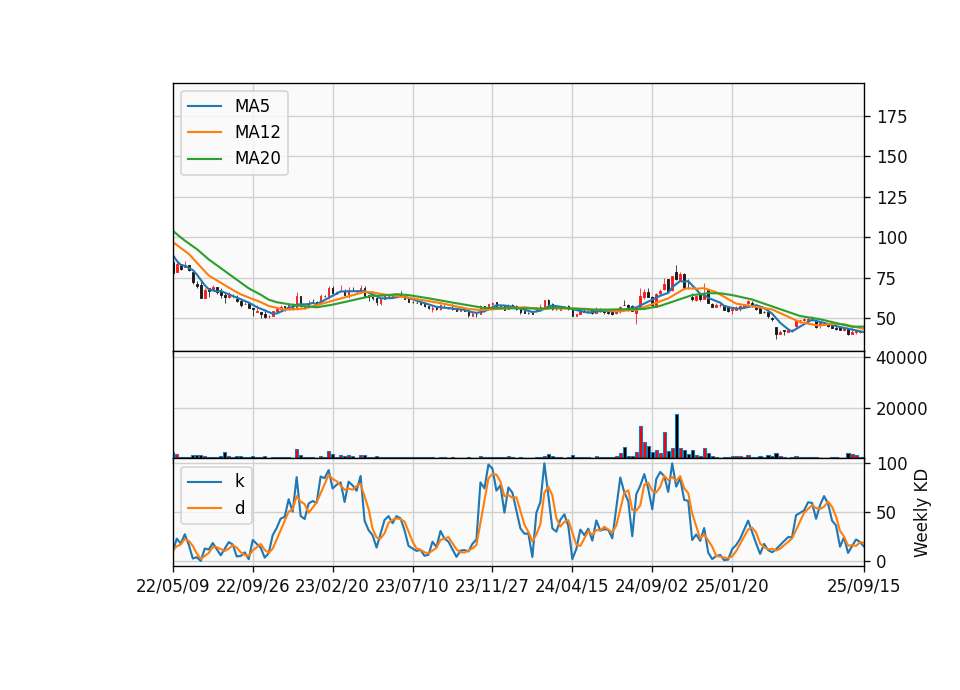Screen dimensions: 960x690
Task: Click the orange MA12 legend line sample
Action: click(204, 132)
